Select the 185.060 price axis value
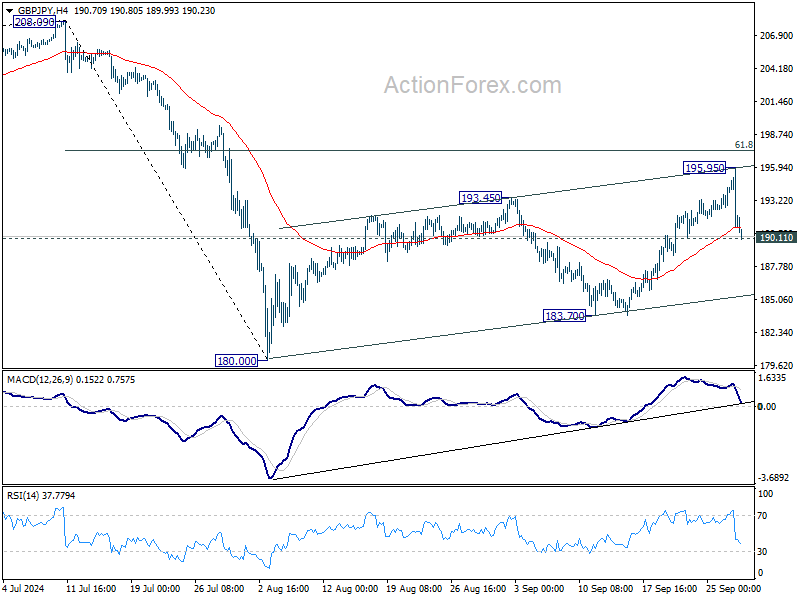800x600 pixels. point(777,299)
